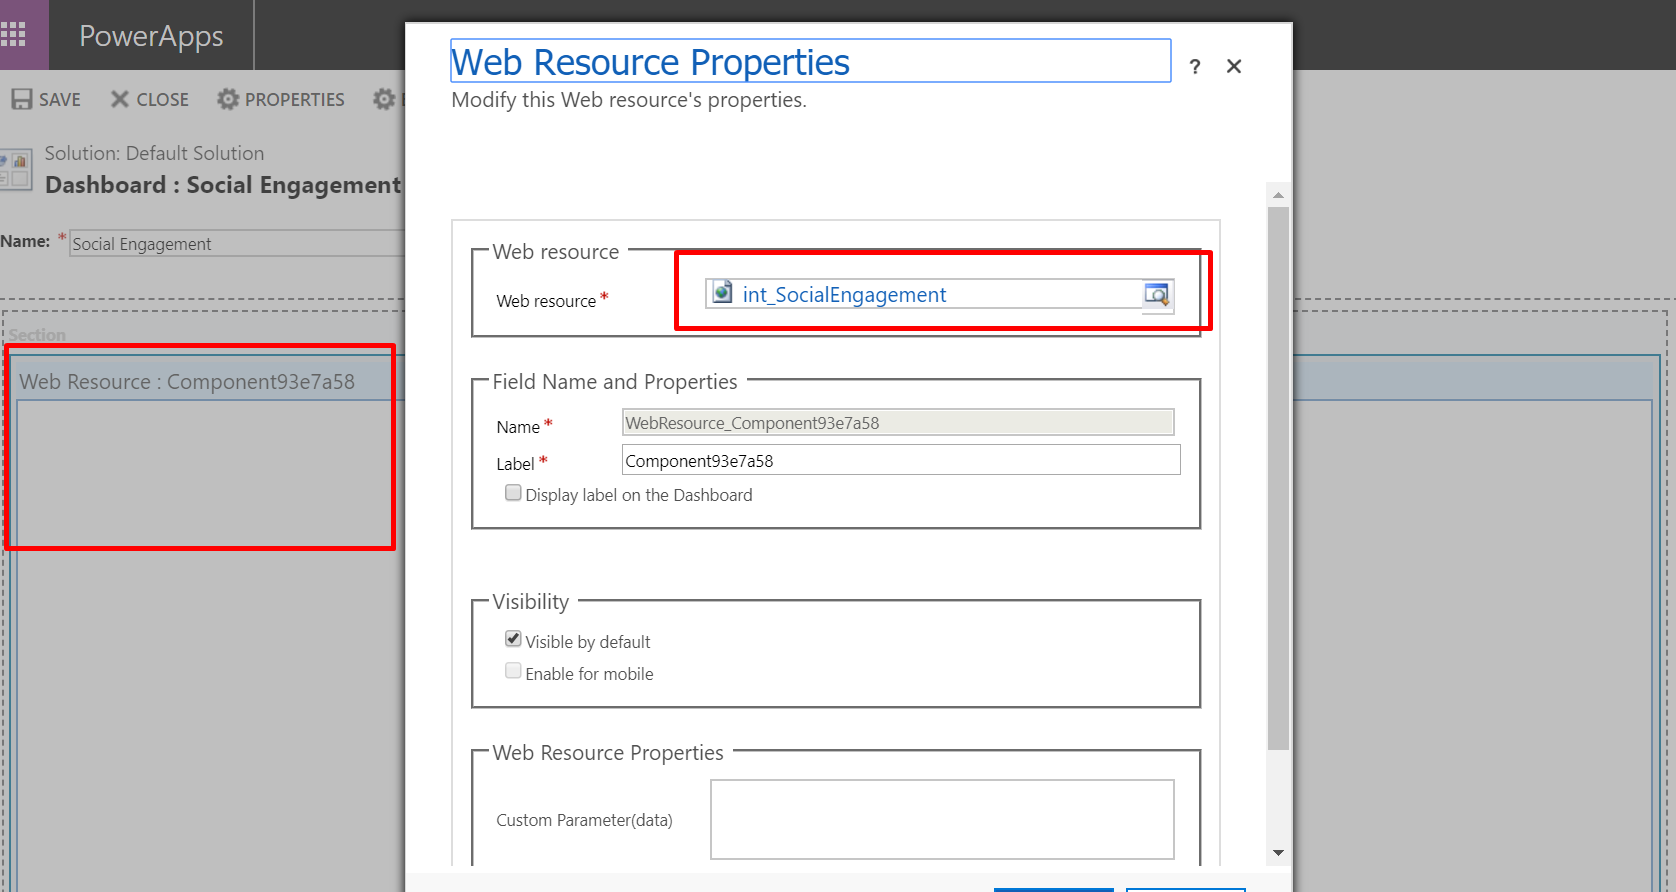The height and width of the screenshot is (892, 1676).
Task: Click the Label field containing Component93e7a58
Action: (900, 461)
